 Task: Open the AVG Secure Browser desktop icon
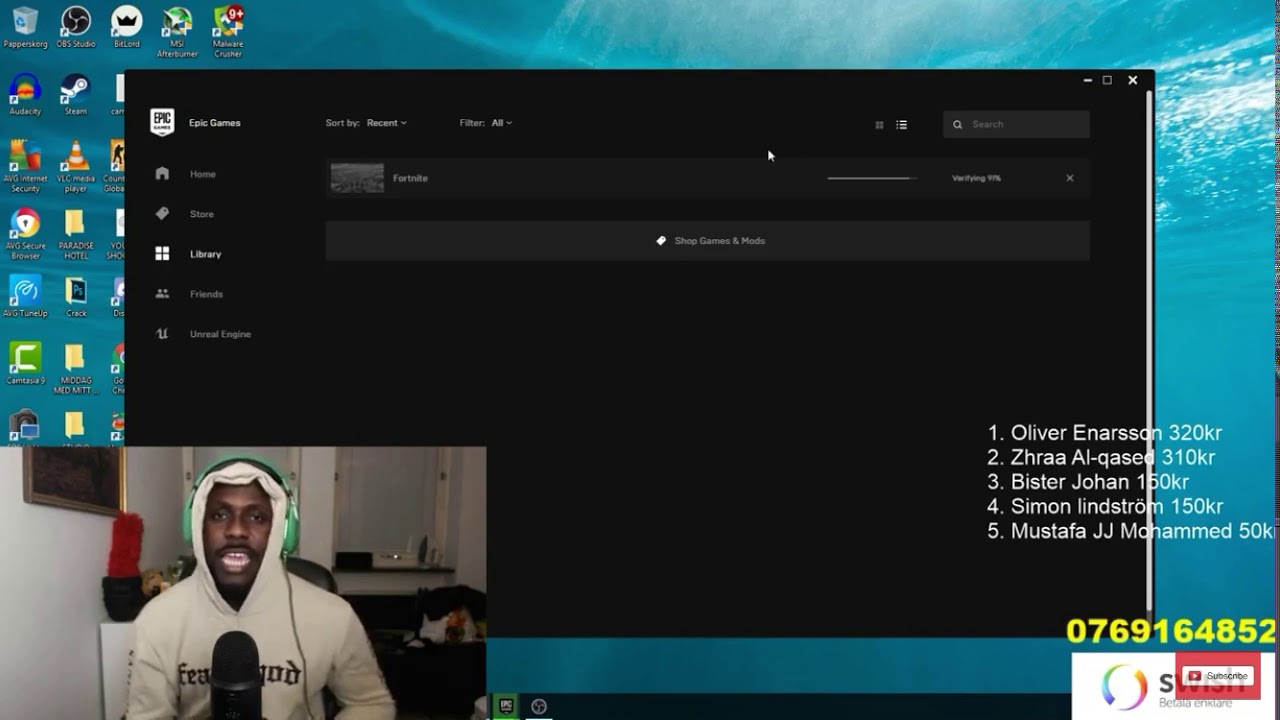(x=25, y=234)
